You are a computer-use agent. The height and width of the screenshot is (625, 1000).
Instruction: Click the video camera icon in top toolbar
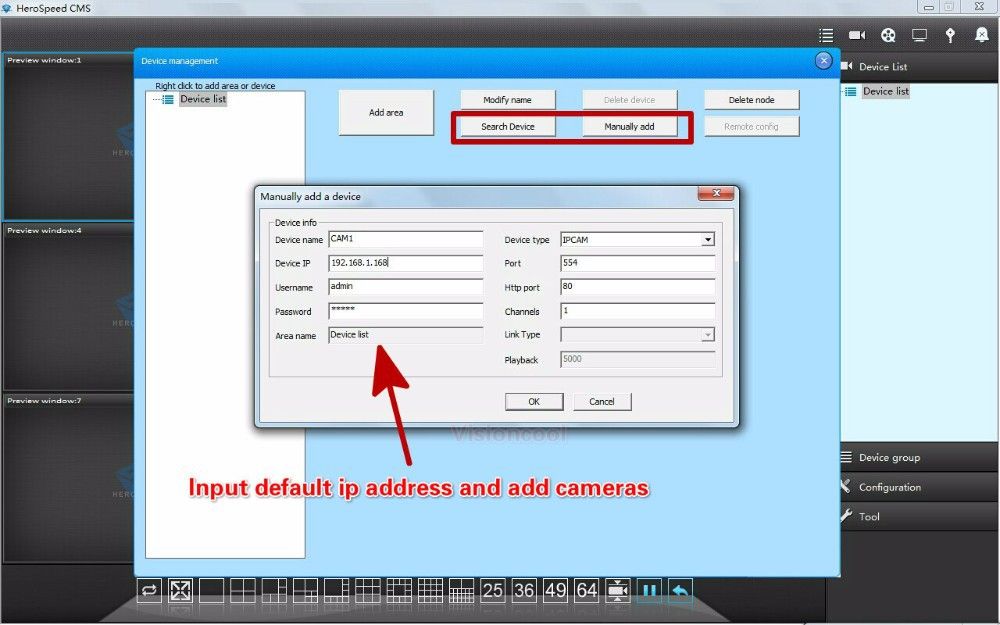click(x=857, y=35)
